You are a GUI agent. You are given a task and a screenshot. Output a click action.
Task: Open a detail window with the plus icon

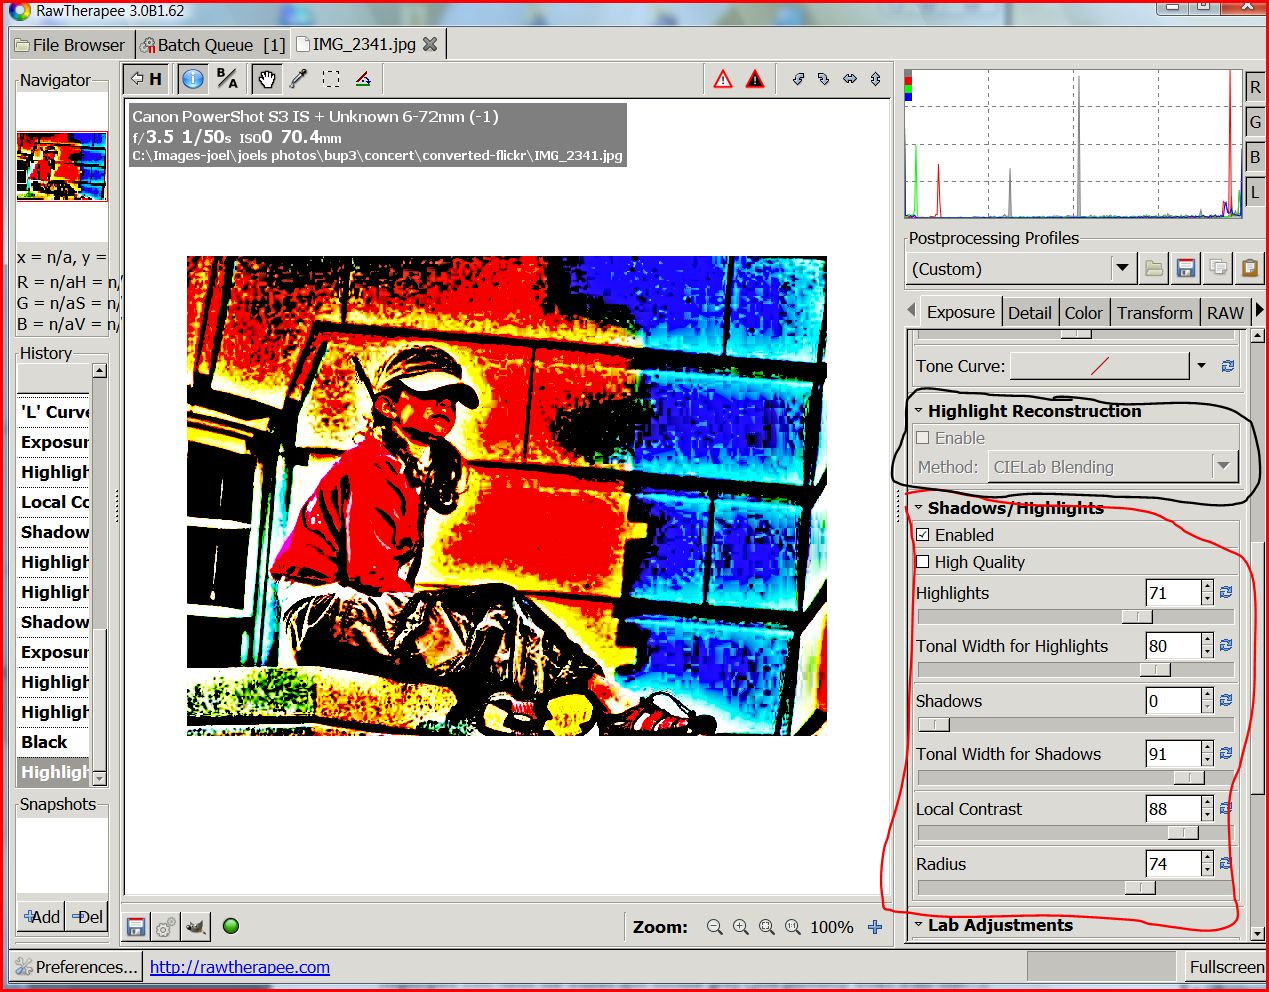[x=874, y=927]
